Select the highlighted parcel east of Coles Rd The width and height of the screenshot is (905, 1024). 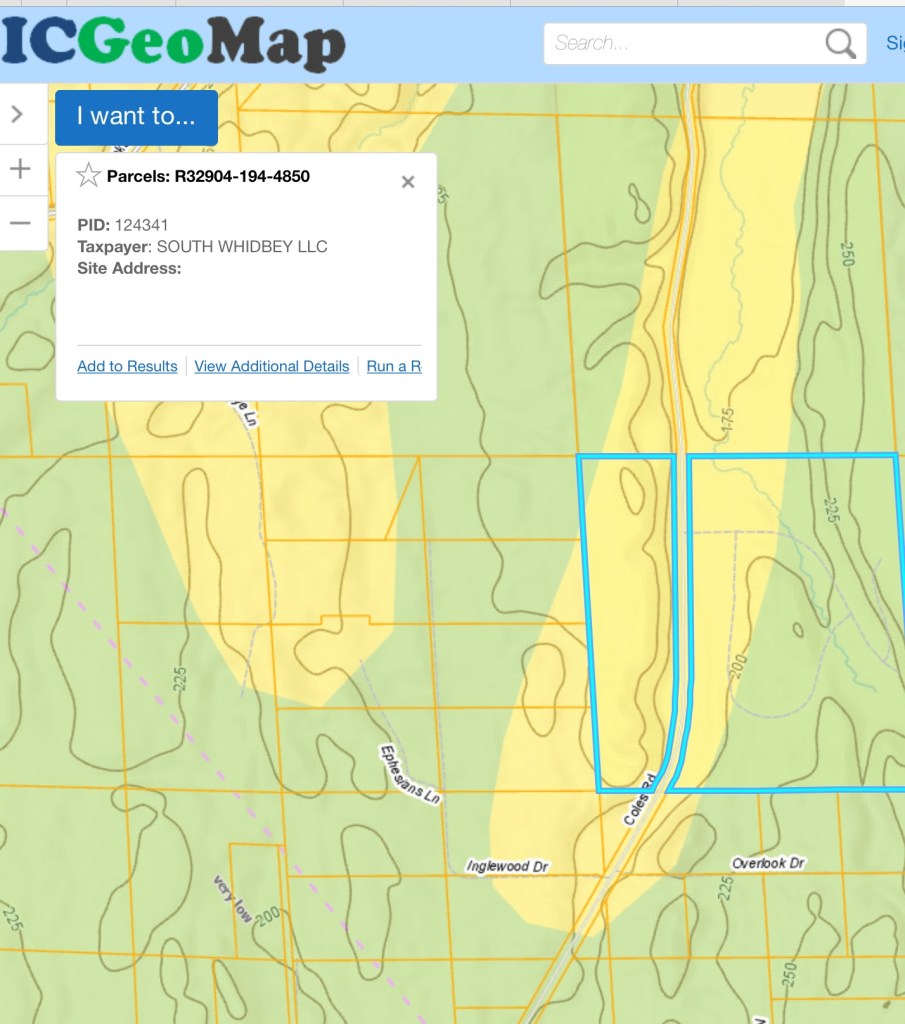tap(790, 620)
